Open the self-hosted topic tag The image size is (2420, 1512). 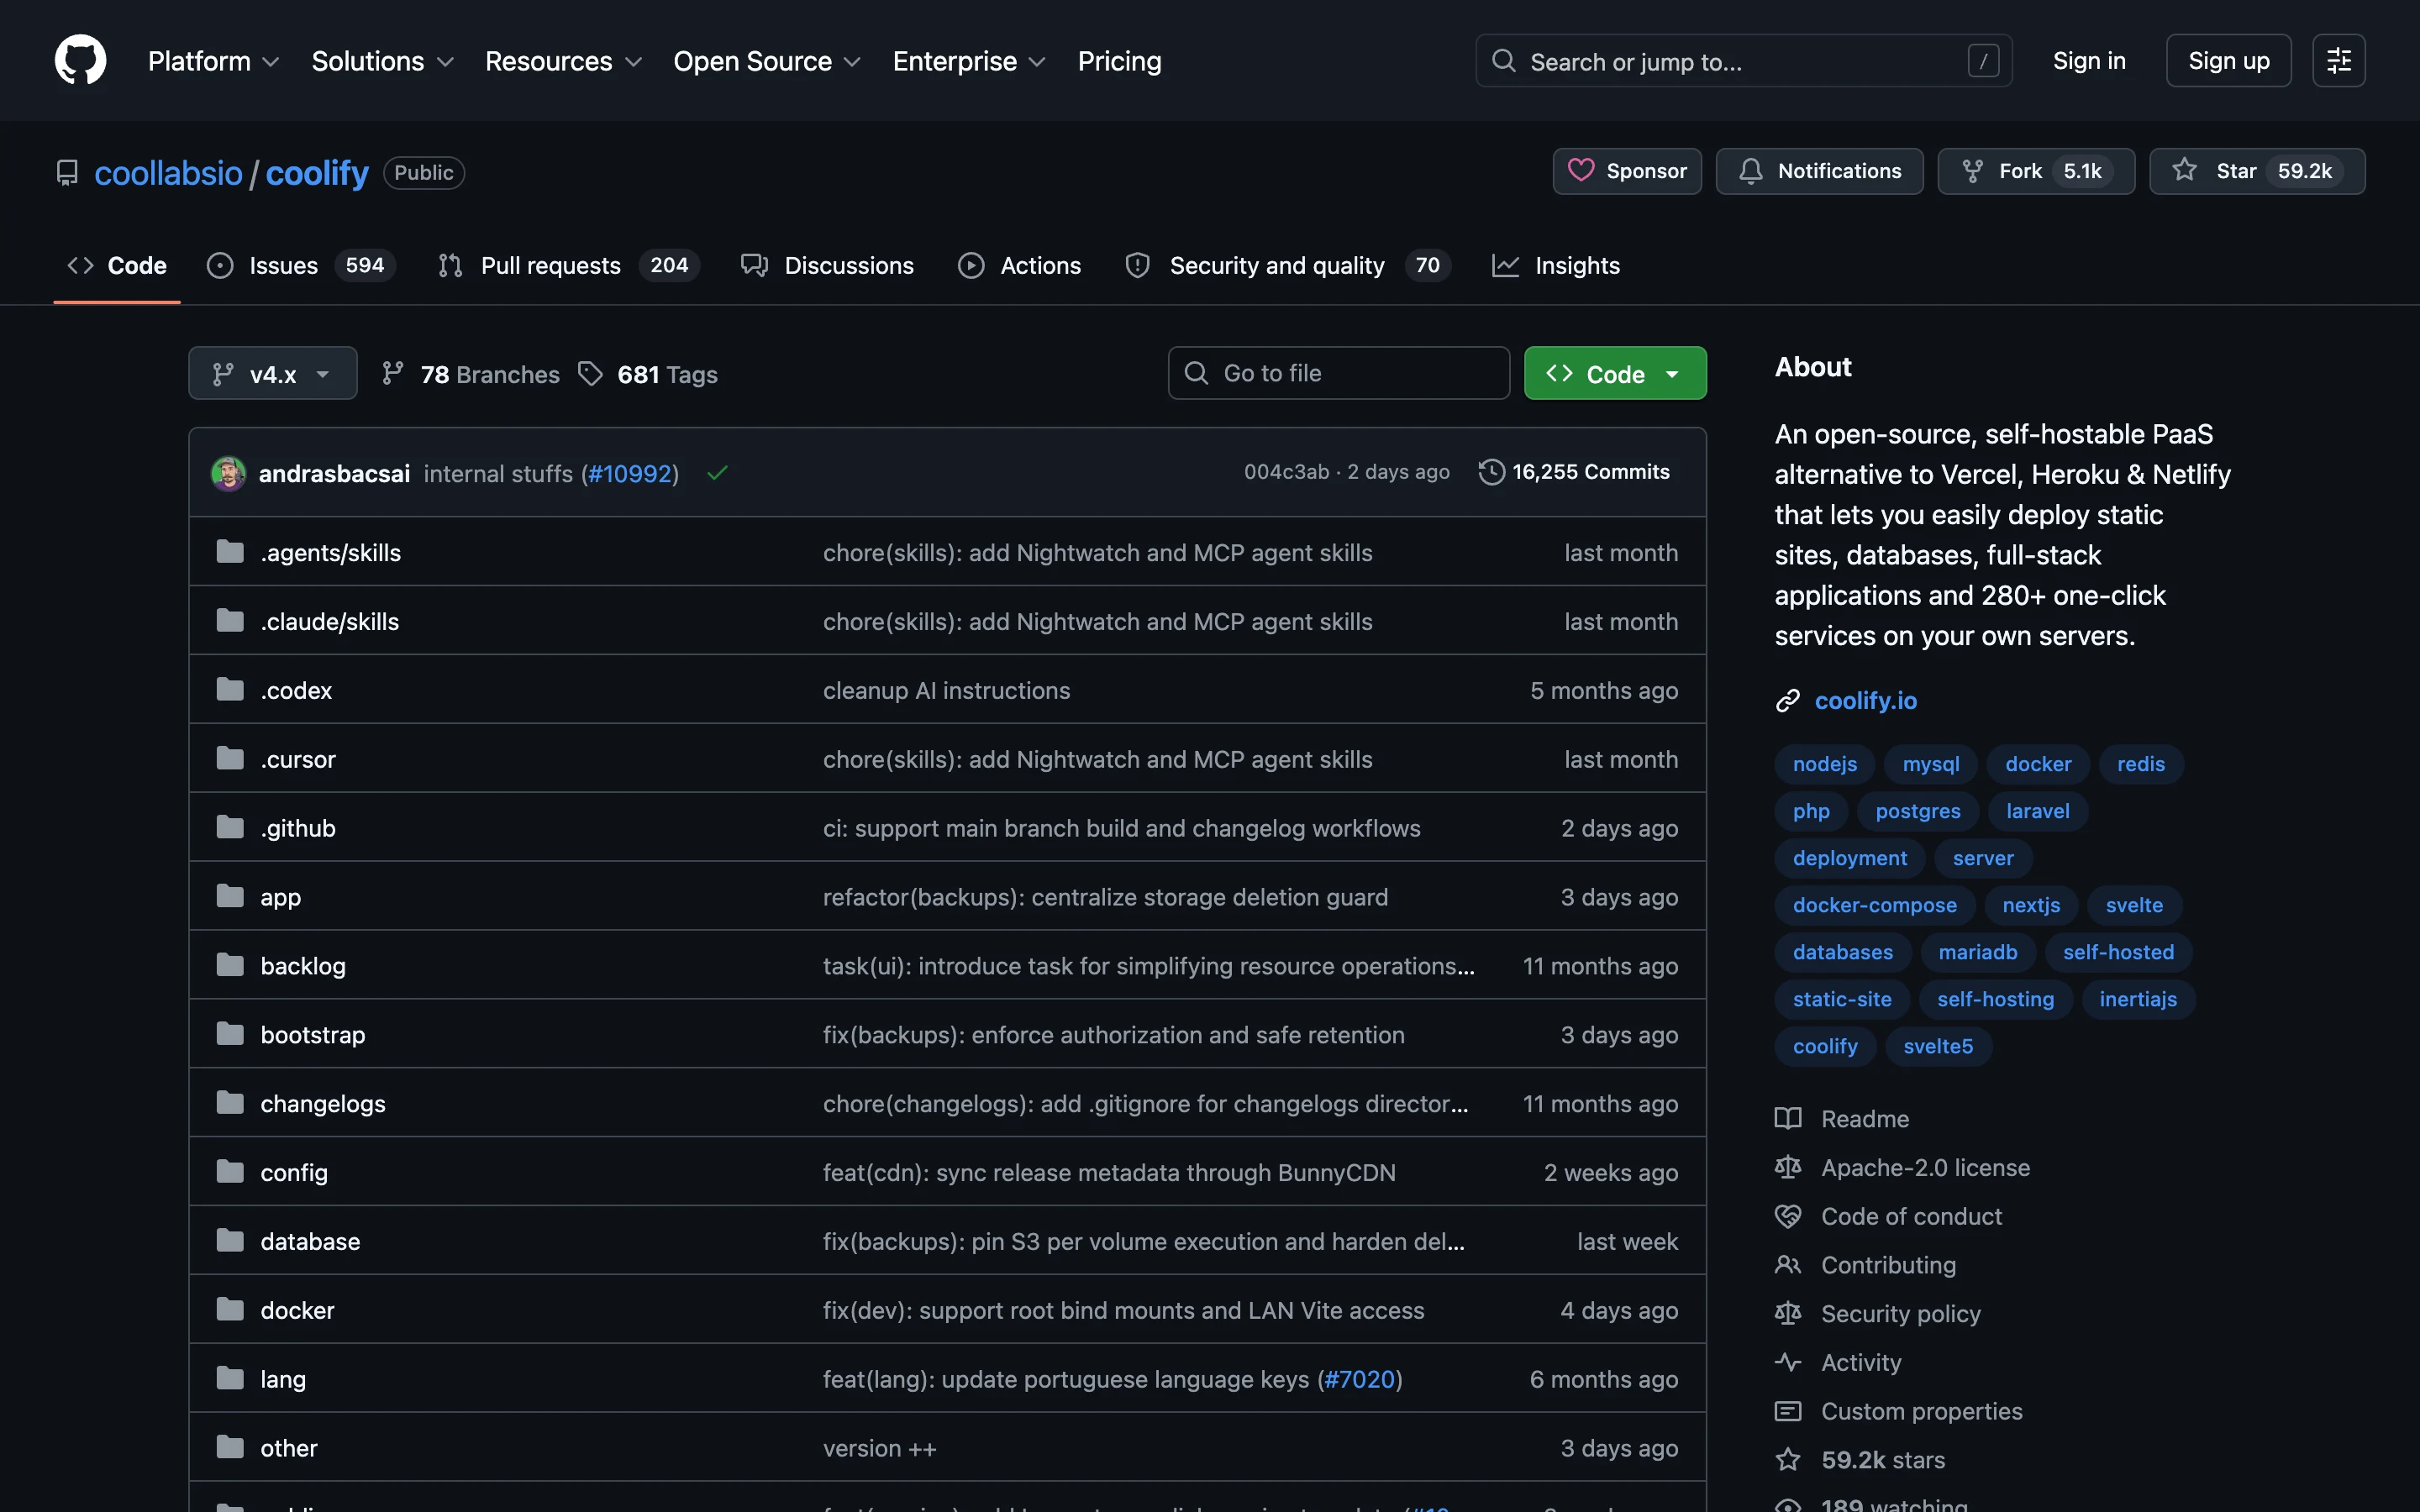point(2118,952)
